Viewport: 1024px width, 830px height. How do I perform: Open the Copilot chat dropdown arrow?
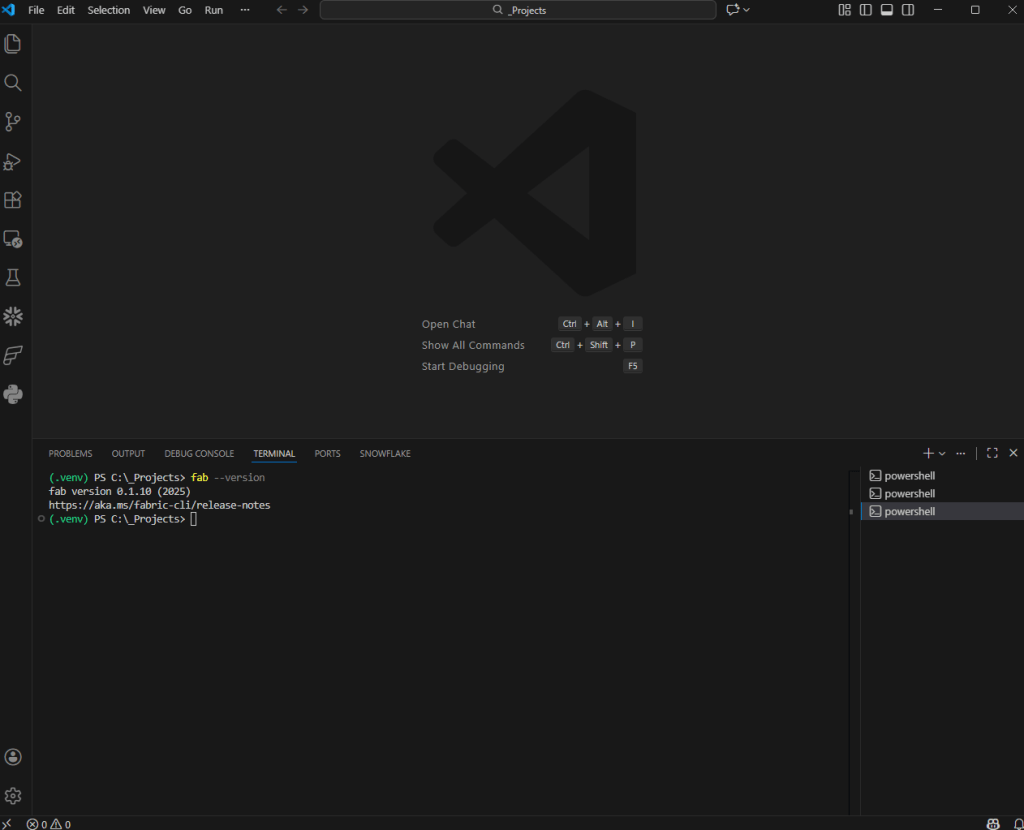coord(747,10)
